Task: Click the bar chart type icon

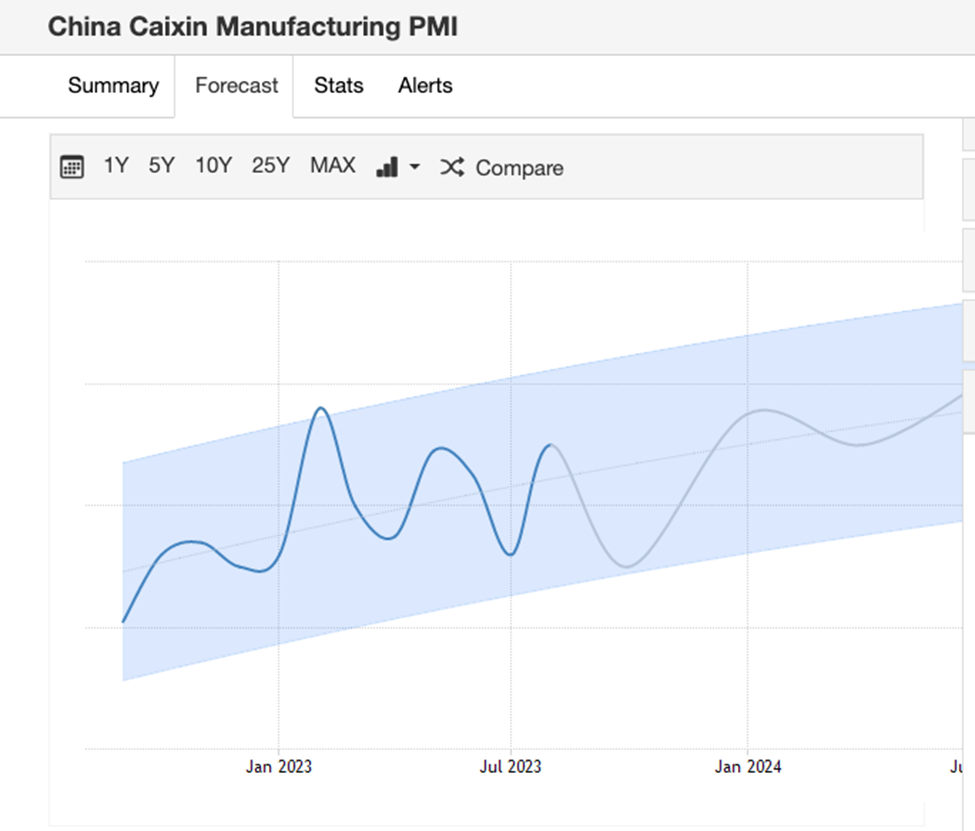Action: tap(387, 167)
